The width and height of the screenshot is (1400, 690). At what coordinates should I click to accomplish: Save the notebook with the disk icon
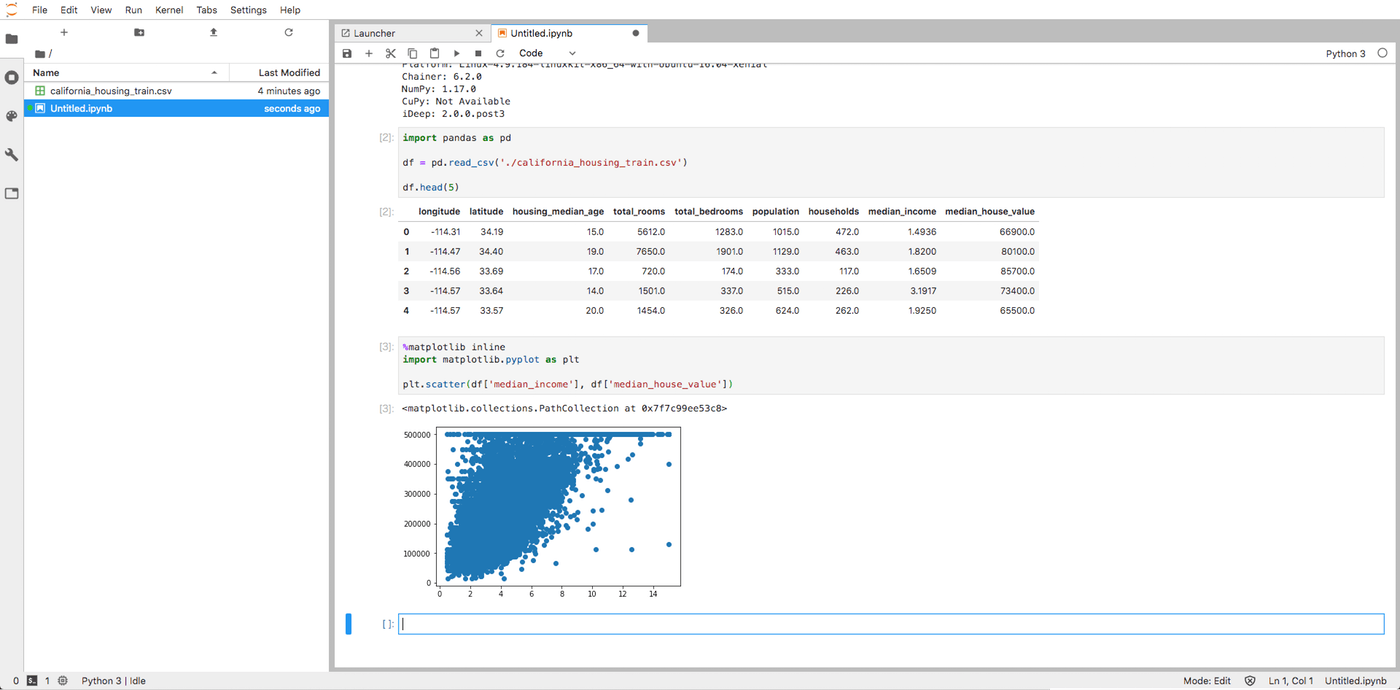coord(347,53)
